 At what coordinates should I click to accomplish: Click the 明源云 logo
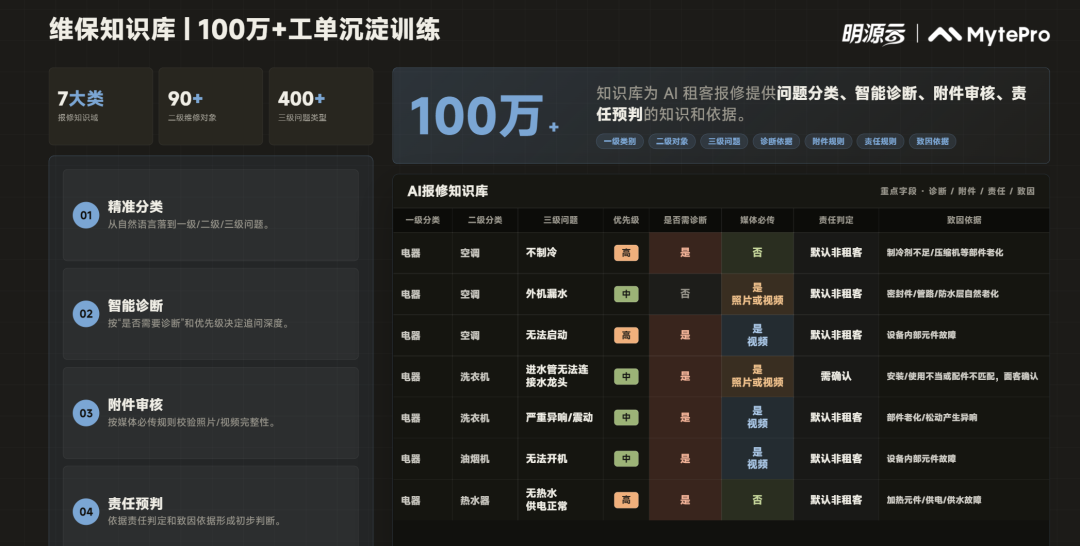point(873,34)
